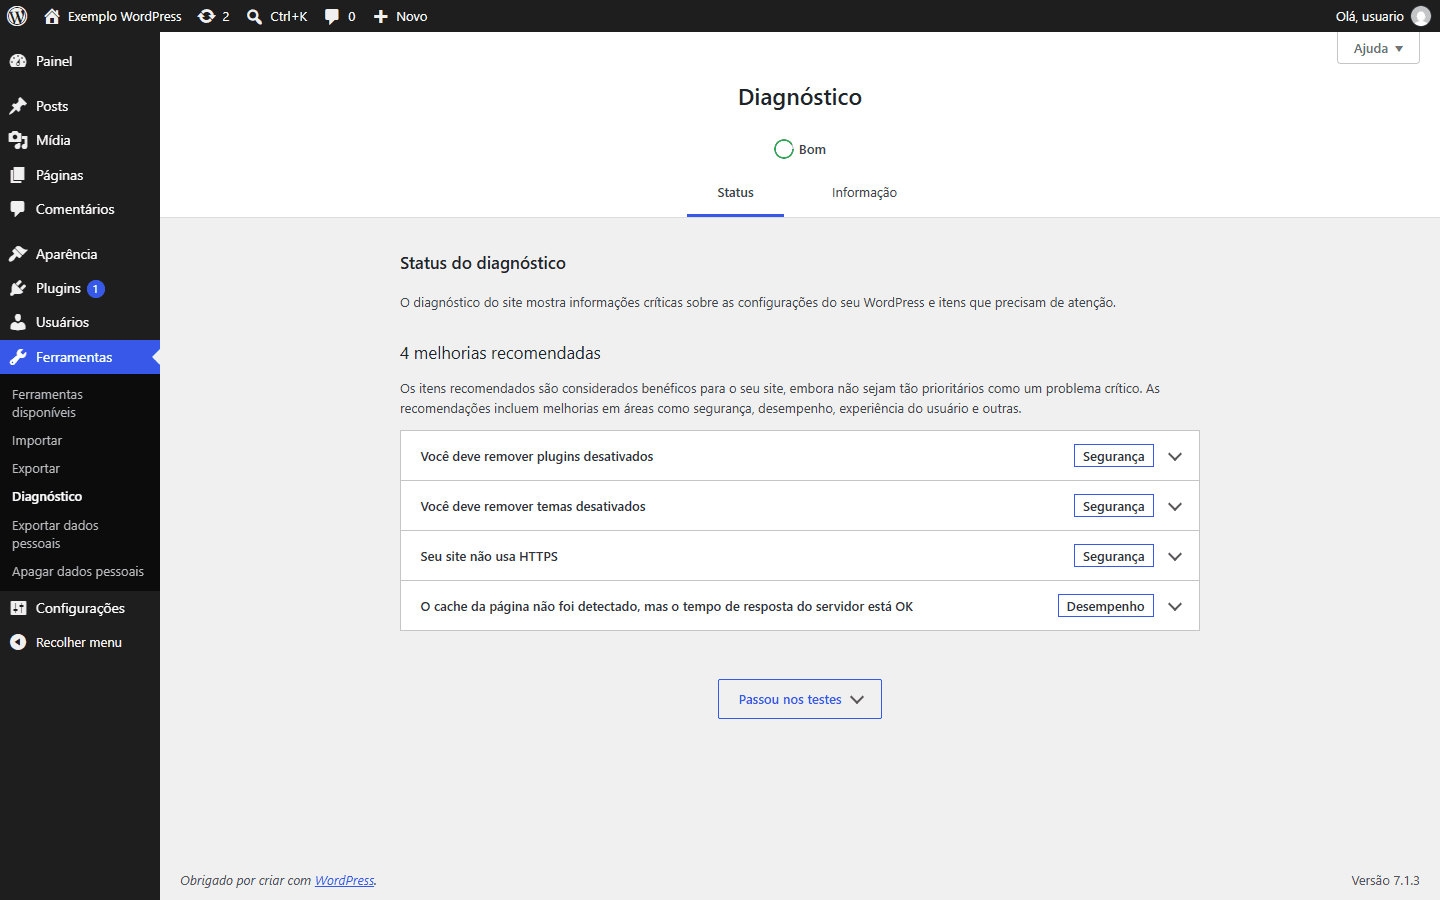The image size is (1440, 900).
Task: Click the home icon beside Exemplo WordPress
Action: coord(52,16)
